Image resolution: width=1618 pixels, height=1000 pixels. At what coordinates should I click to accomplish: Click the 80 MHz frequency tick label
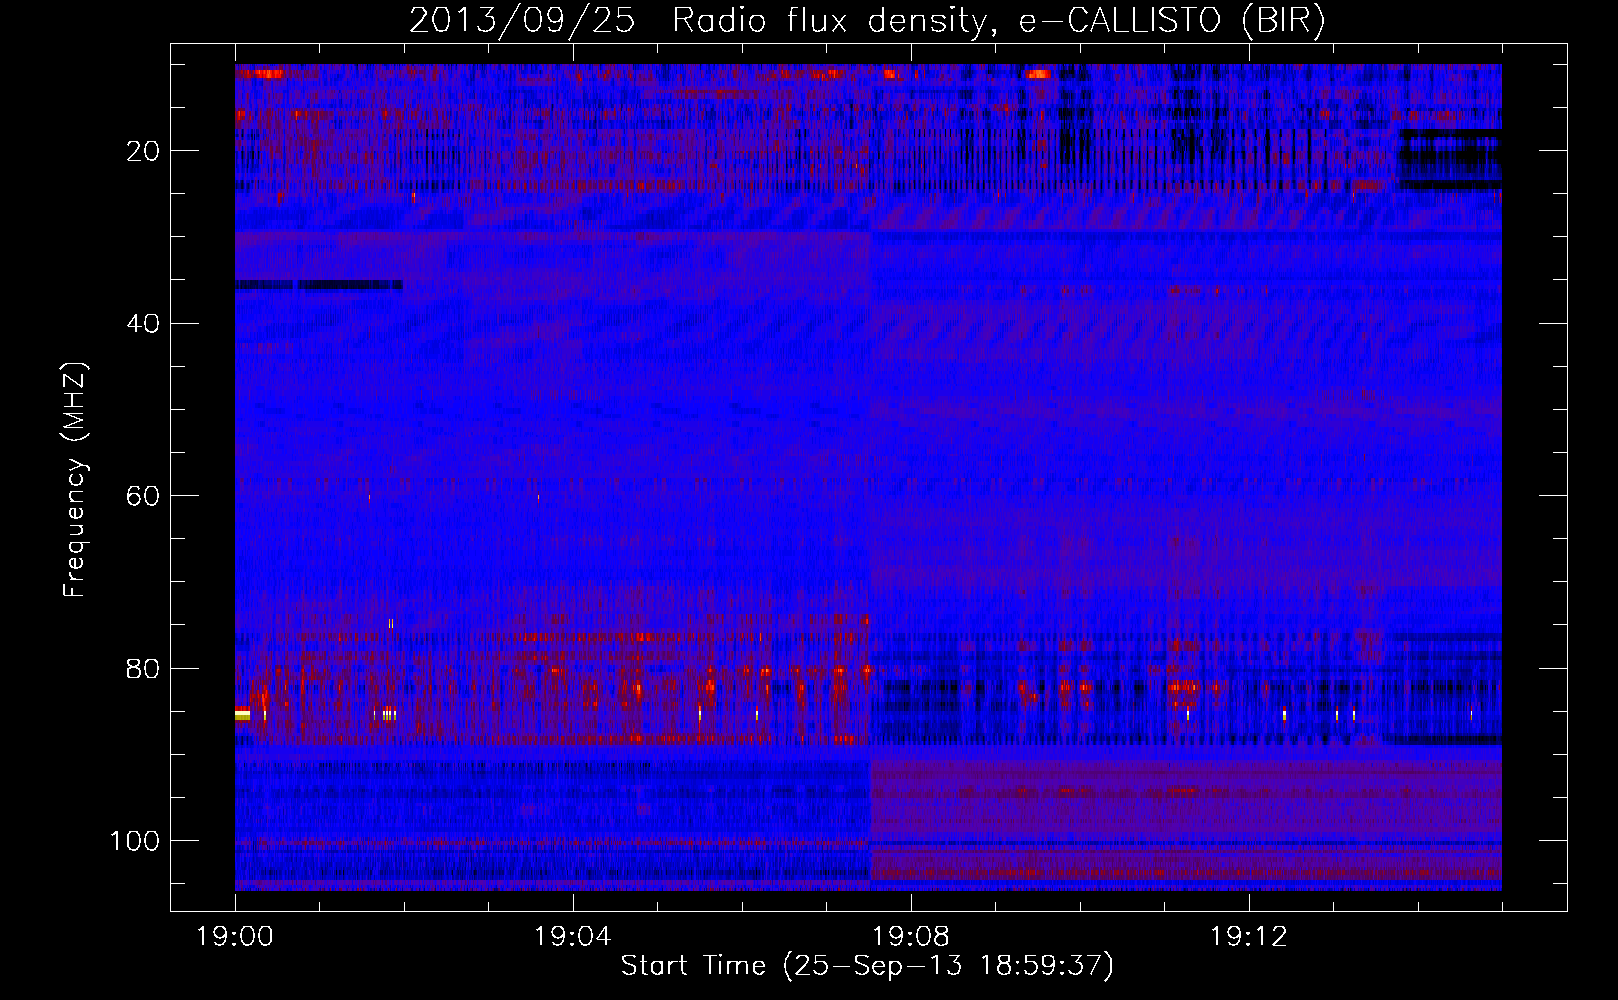[144, 668]
